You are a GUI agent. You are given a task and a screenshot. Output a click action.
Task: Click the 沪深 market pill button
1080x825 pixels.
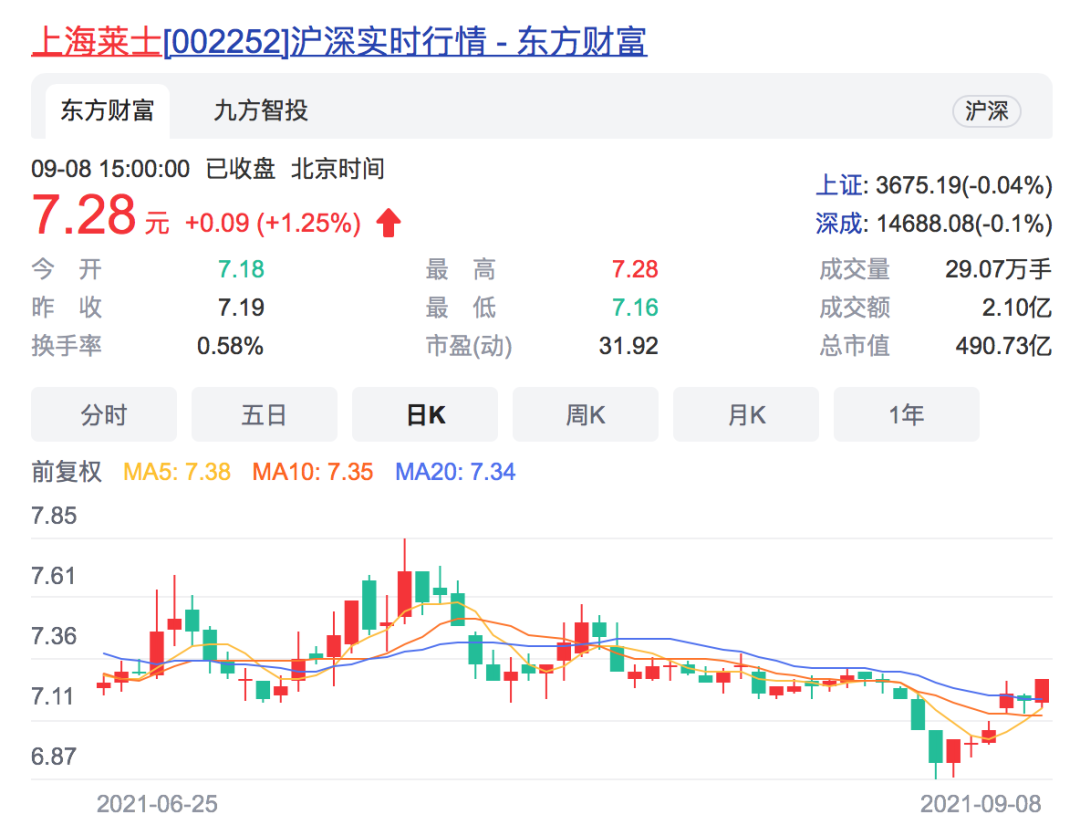[x=986, y=111]
